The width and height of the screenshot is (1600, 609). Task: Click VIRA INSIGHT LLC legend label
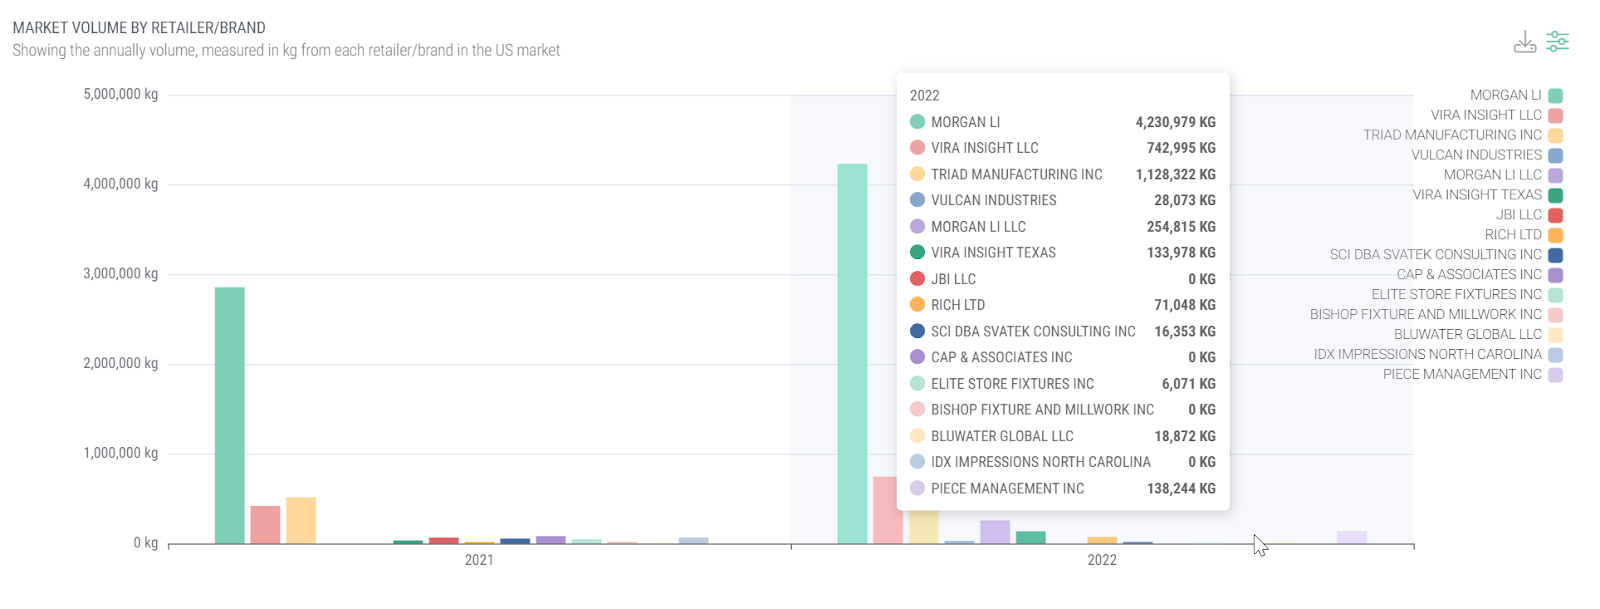pos(1486,115)
